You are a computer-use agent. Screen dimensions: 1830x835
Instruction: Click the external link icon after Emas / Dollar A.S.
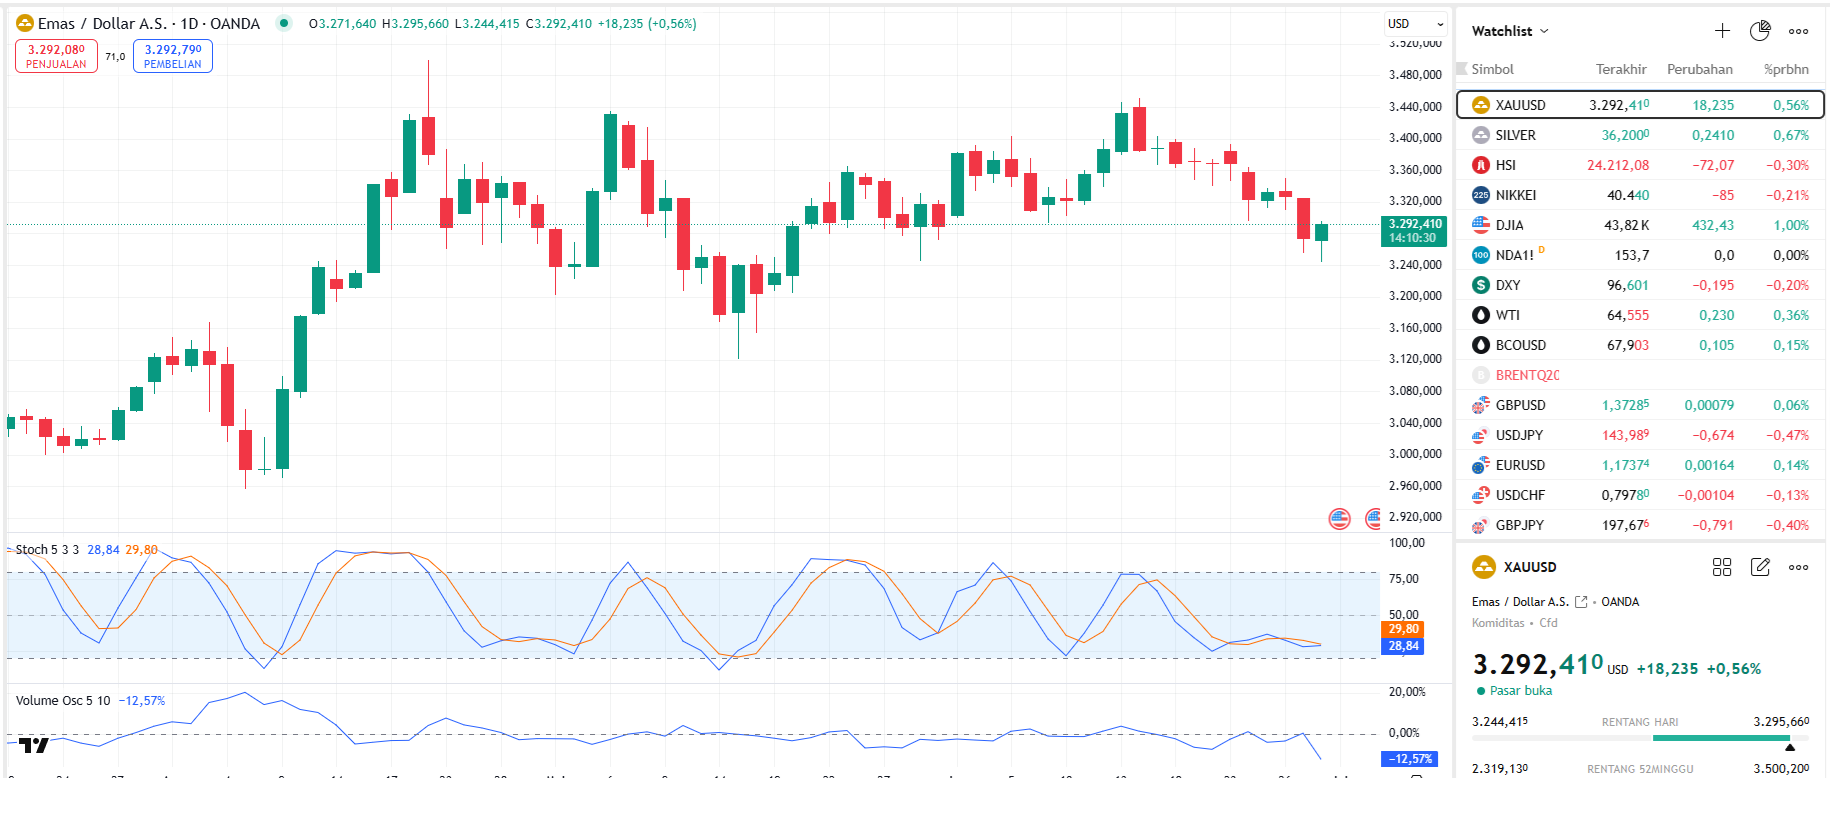click(x=1581, y=602)
